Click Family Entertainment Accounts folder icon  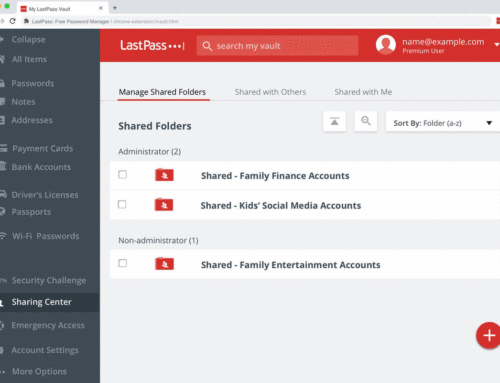164,264
